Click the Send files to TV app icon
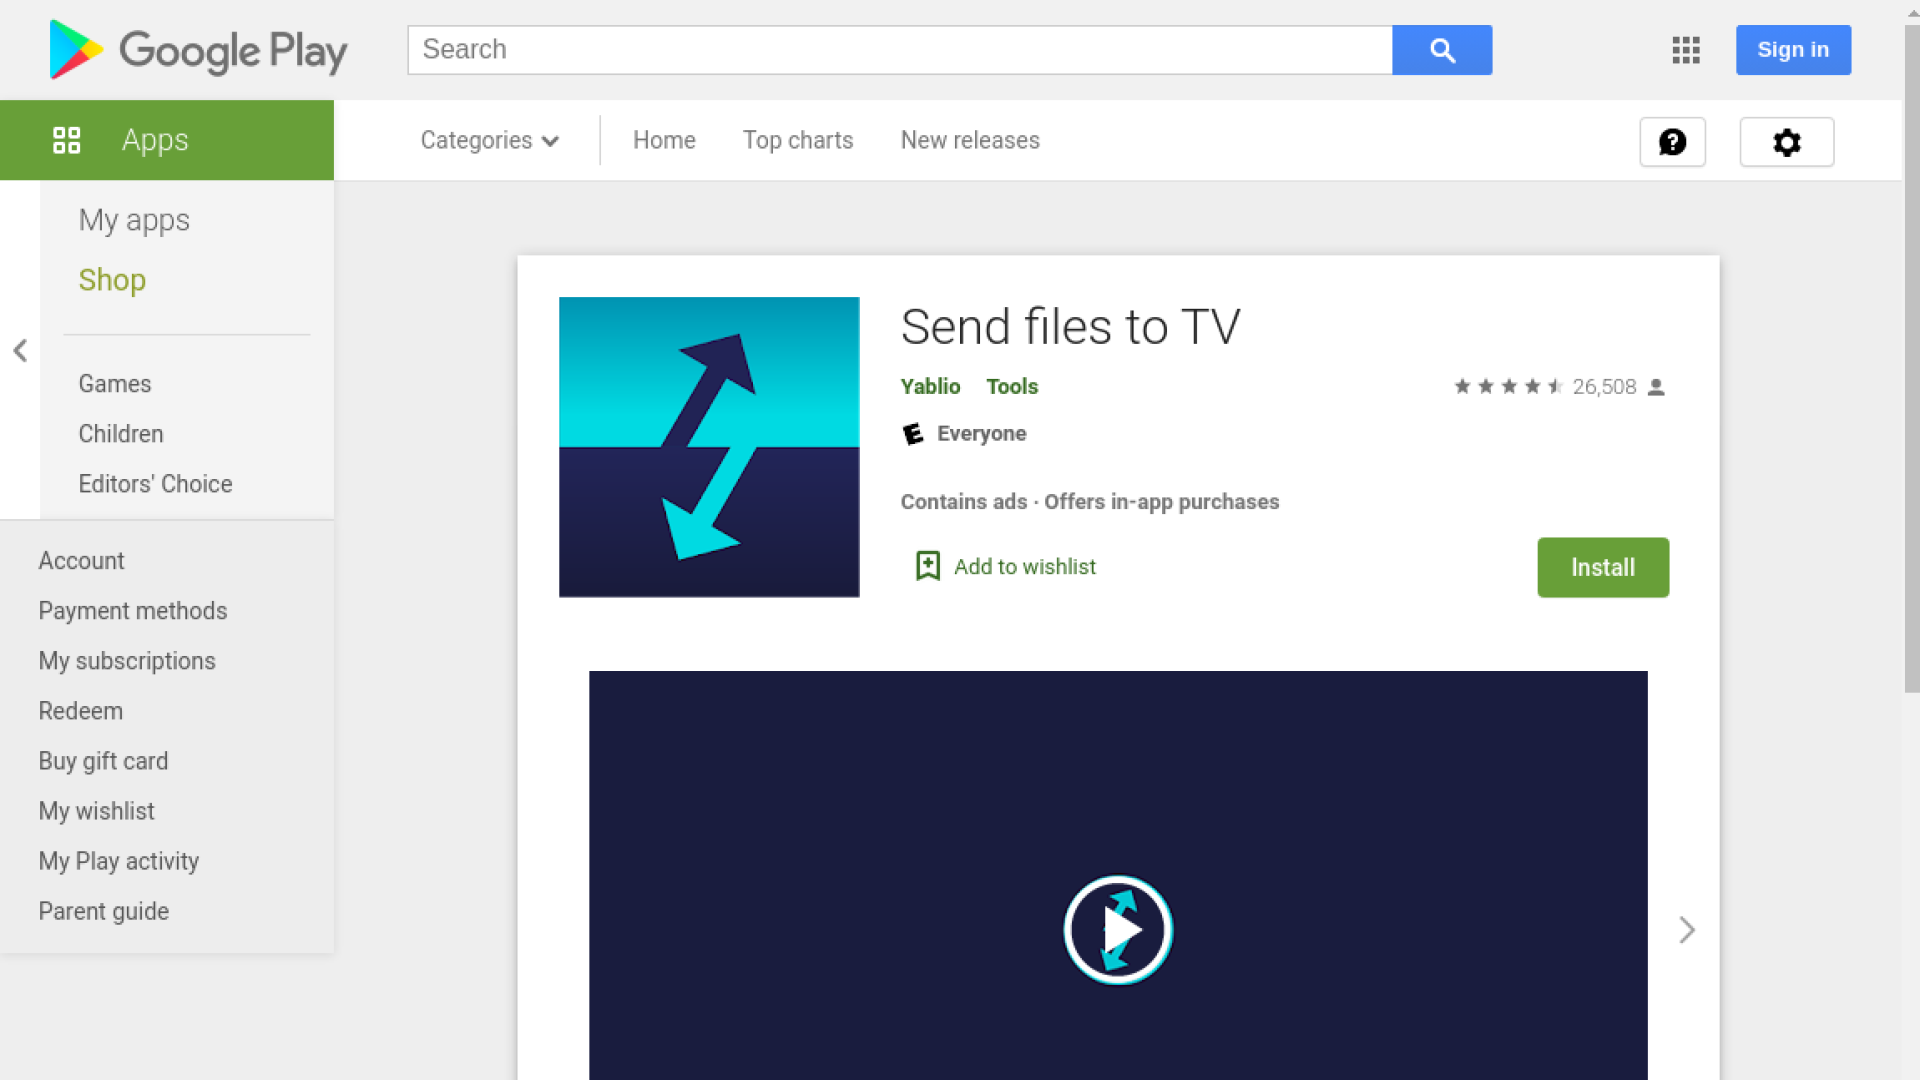The width and height of the screenshot is (1920, 1080). coord(708,447)
